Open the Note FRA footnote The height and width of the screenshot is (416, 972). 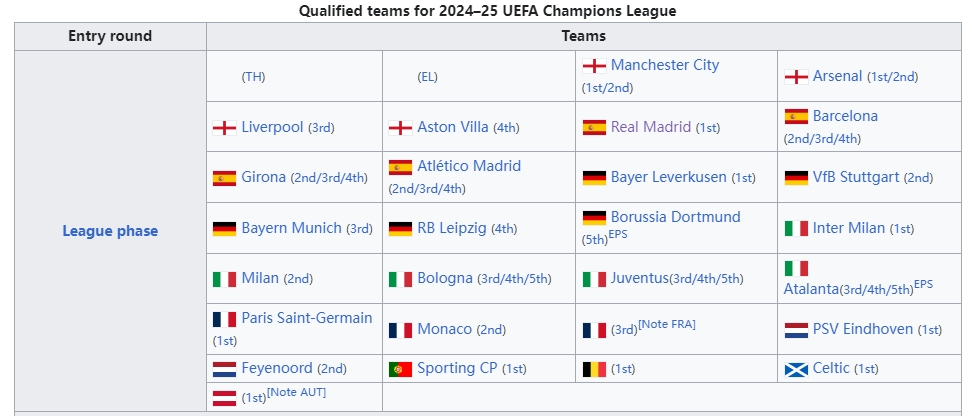(x=666, y=324)
